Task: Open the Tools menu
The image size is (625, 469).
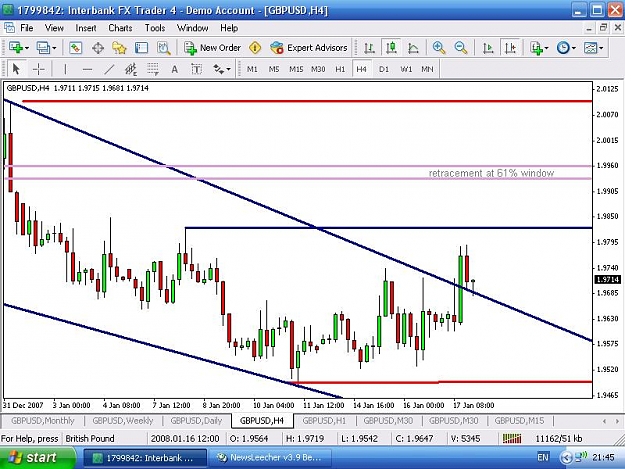Action: pos(155,28)
